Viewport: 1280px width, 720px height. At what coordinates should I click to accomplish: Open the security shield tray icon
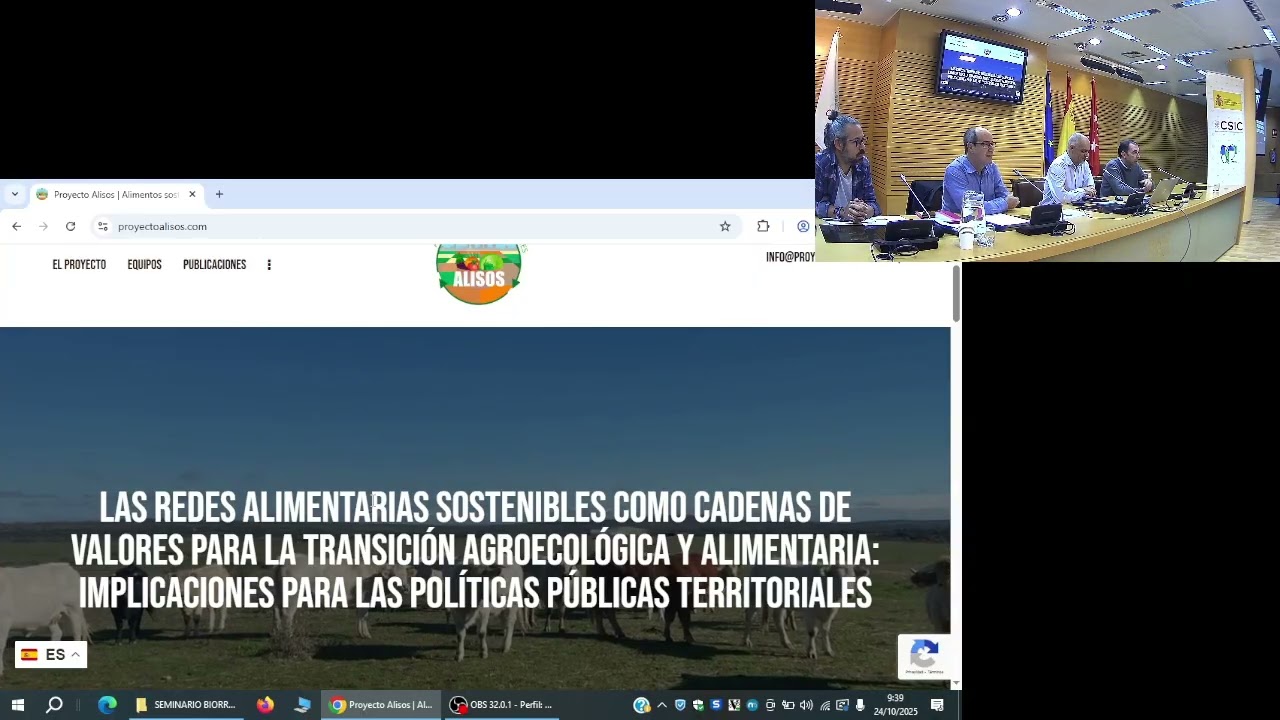pos(680,705)
